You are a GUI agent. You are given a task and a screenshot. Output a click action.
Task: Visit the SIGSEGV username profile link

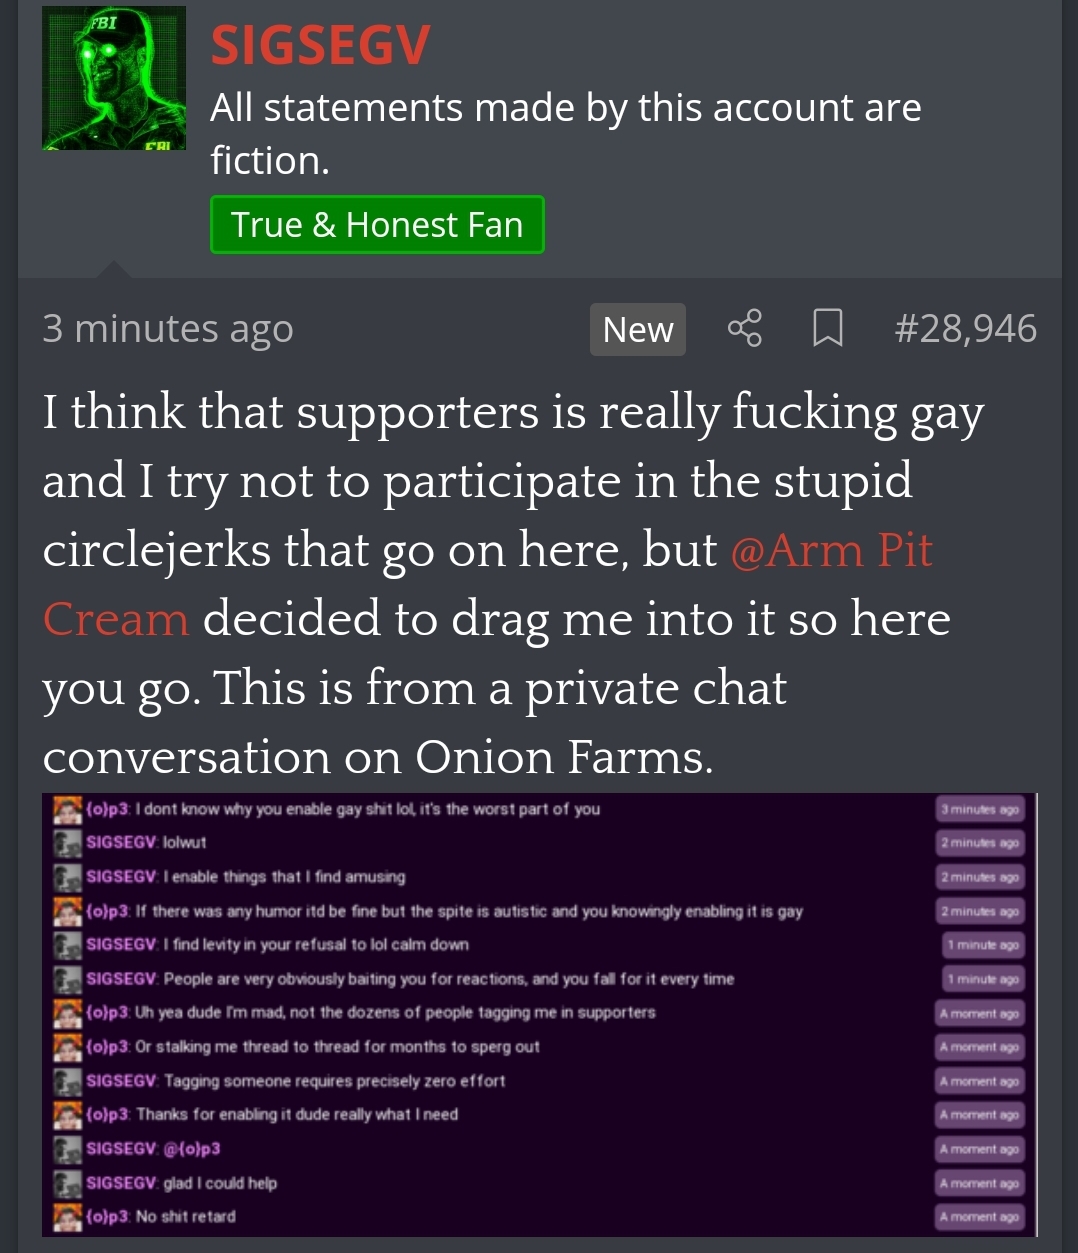click(320, 45)
